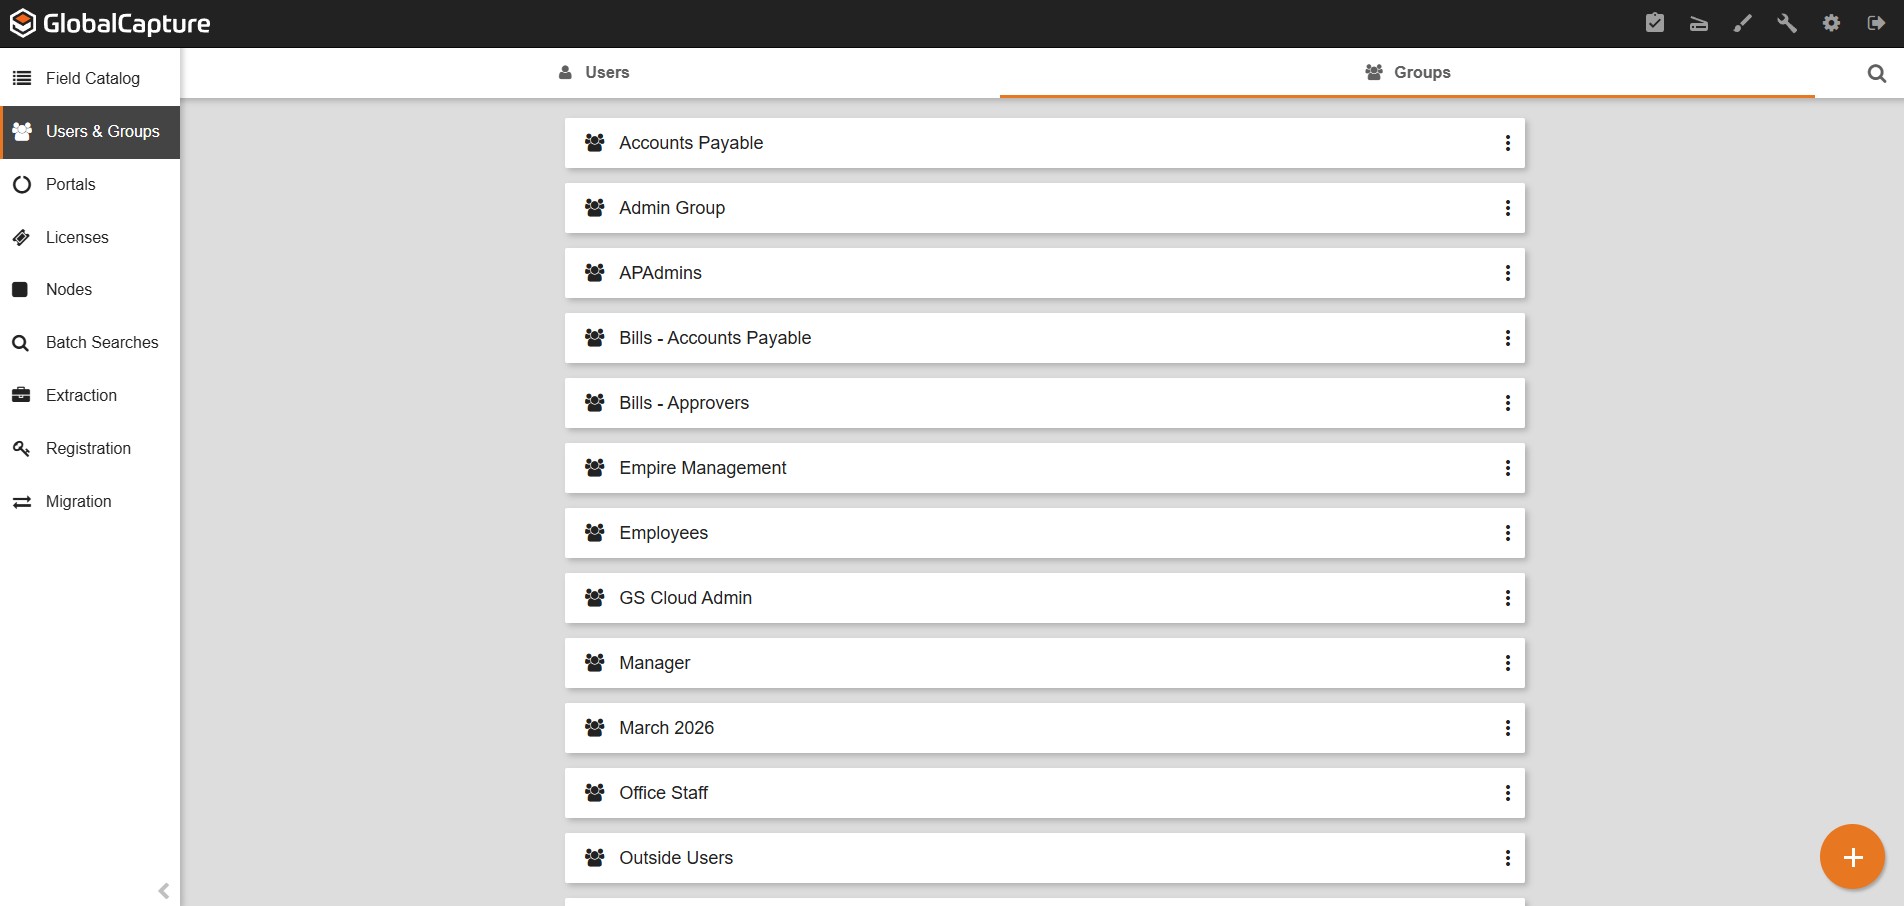
Task: Open options menu for Empire Management
Action: click(x=1507, y=468)
